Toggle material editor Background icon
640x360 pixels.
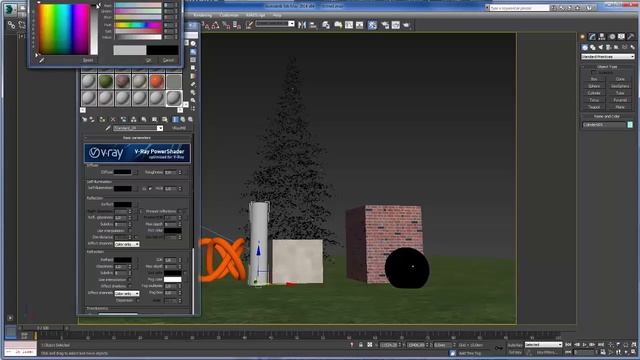pyautogui.click(x=193, y=60)
